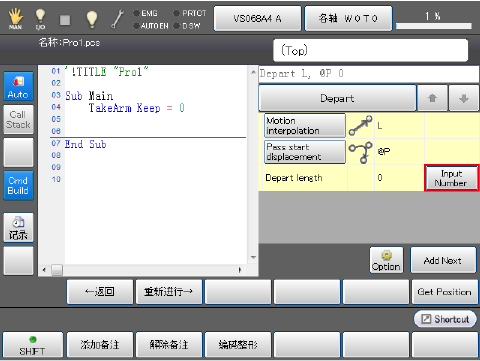Click the 重新进行→ redo button
The width and height of the screenshot is (480, 361).
[169, 292]
